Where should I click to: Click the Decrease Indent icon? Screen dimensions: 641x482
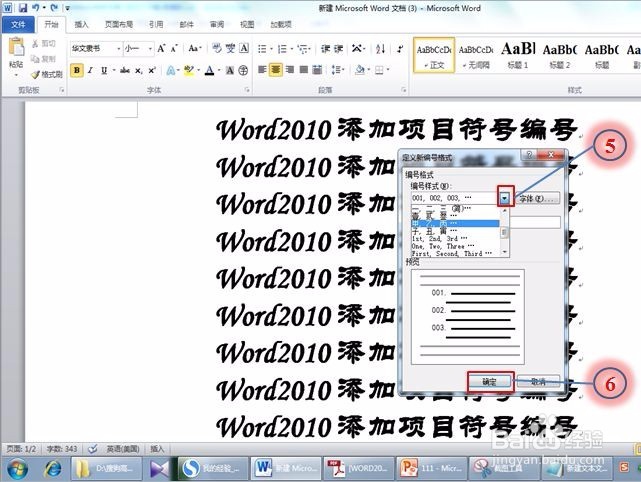325,49
